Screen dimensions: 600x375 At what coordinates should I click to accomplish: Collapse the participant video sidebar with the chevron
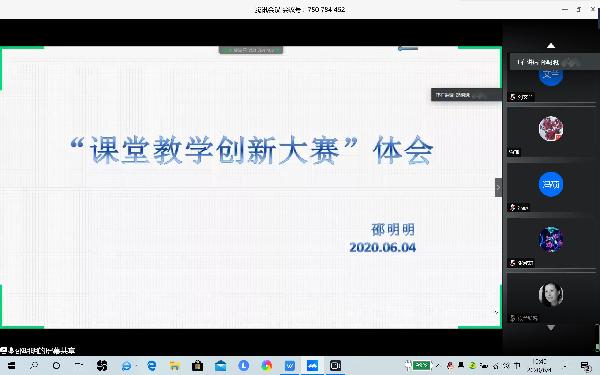point(498,188)
